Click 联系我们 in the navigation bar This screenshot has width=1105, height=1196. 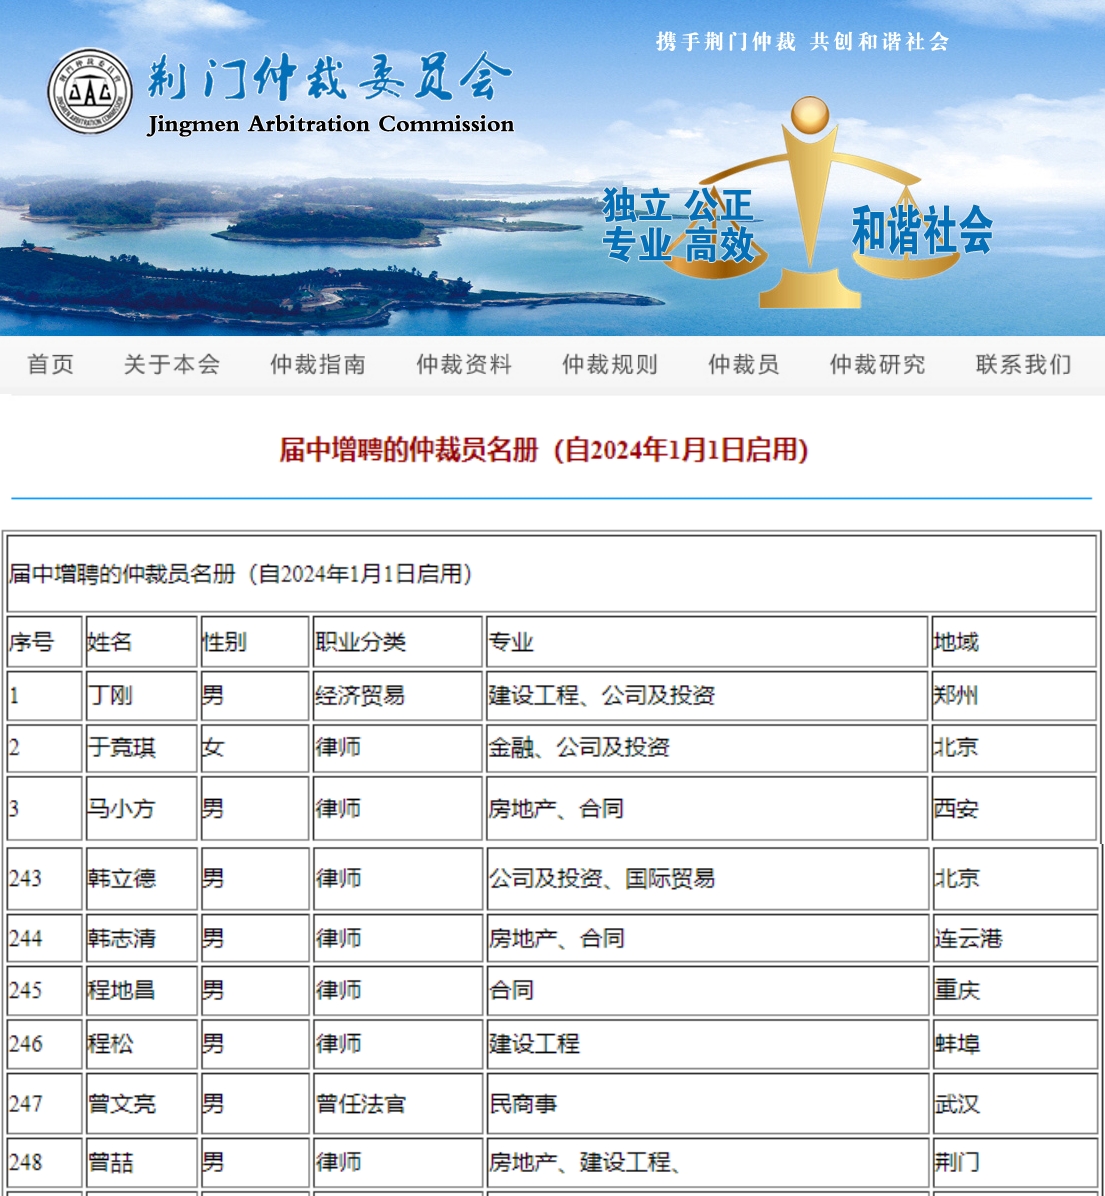point(1023,365)
